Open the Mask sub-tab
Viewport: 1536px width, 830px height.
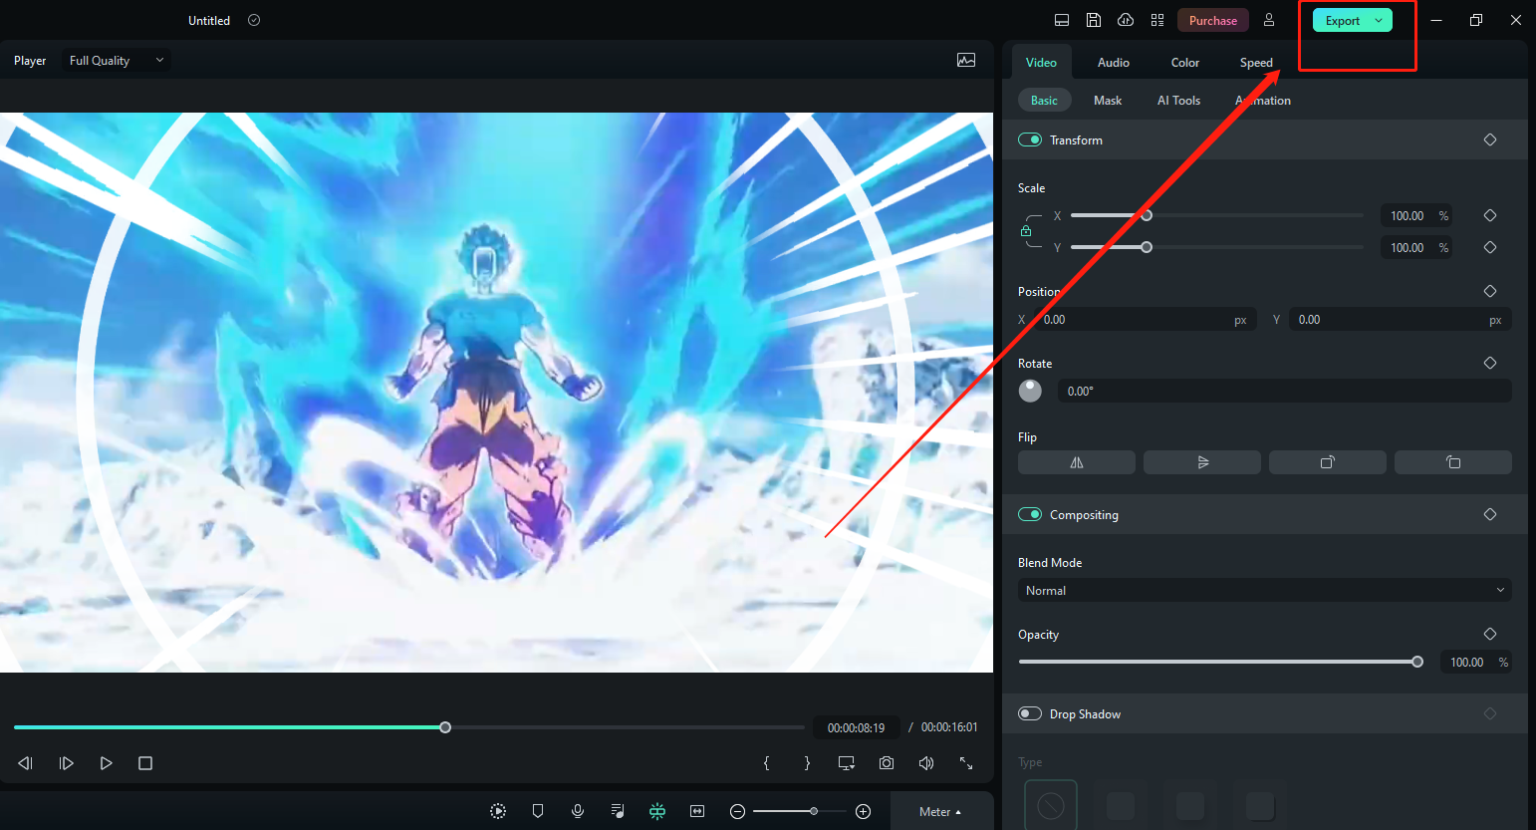1107,100
